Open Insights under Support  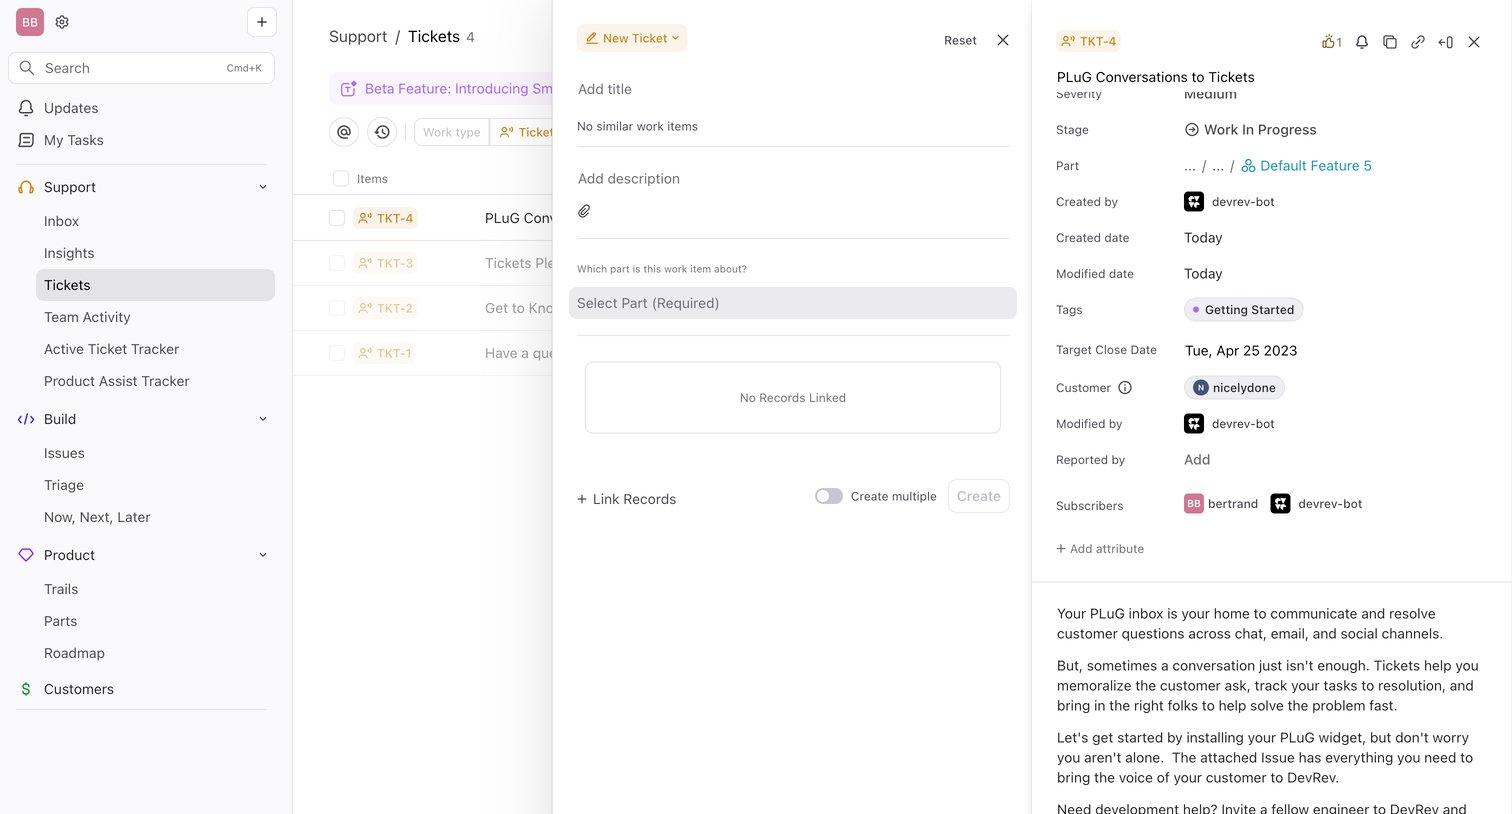coord(69,253)
